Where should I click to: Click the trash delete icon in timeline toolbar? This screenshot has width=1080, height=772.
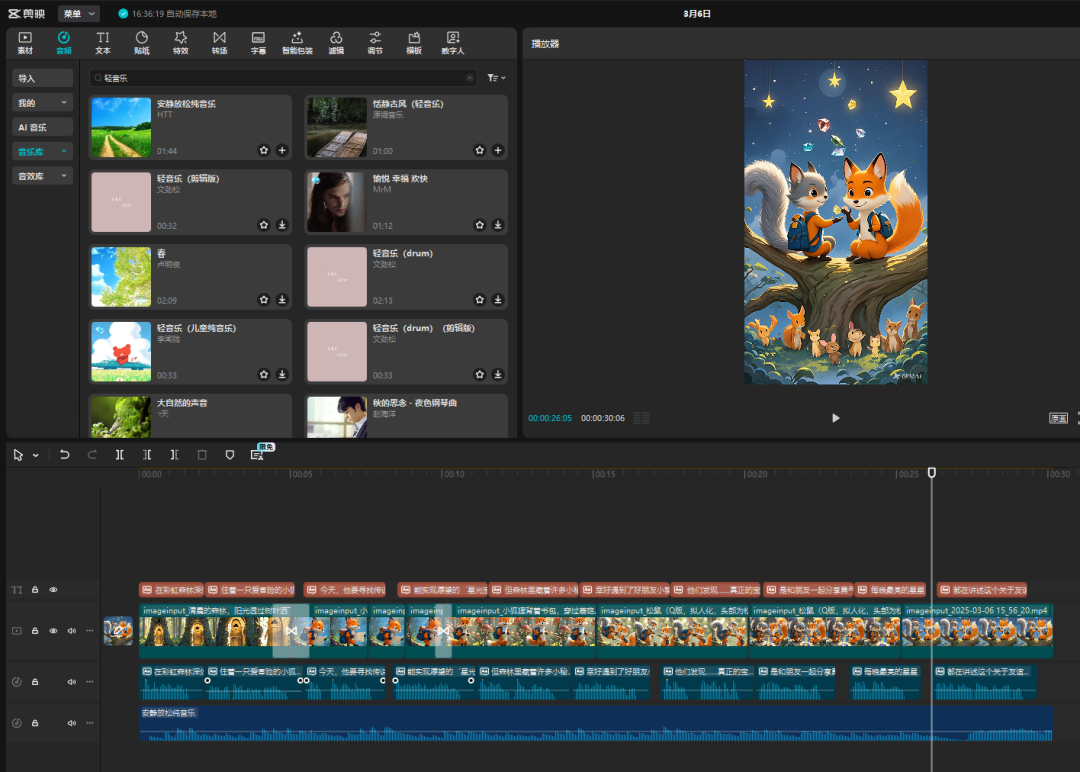pos(202,455)
